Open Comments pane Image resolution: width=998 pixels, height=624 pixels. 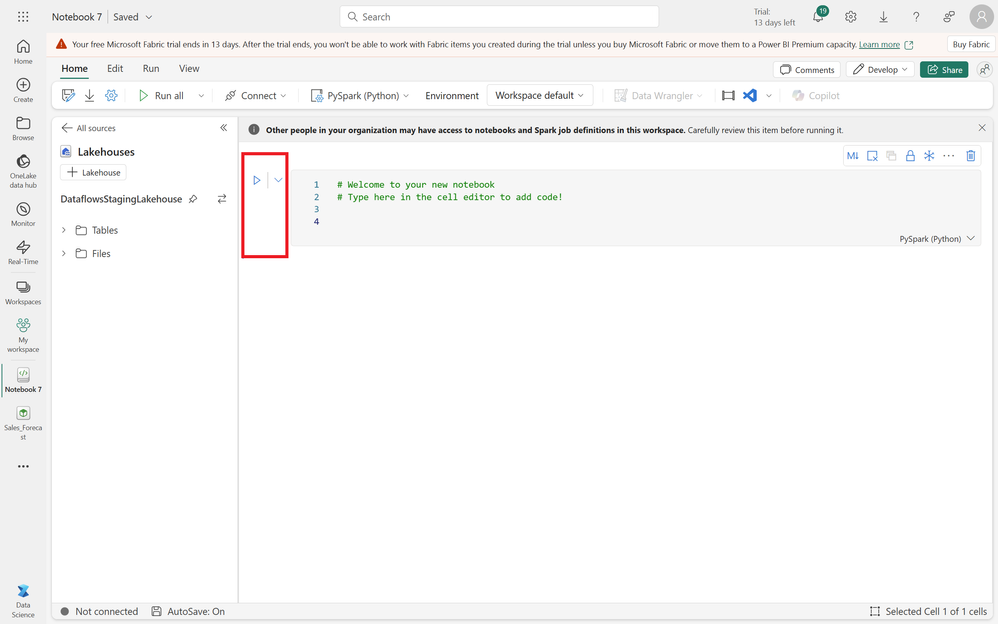tap(807, 69)
